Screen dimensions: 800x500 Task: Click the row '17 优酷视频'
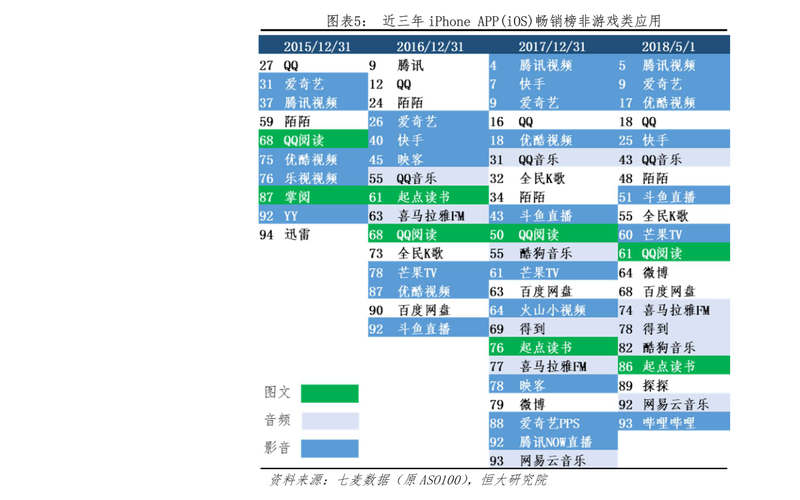click(x=673, y=103)
